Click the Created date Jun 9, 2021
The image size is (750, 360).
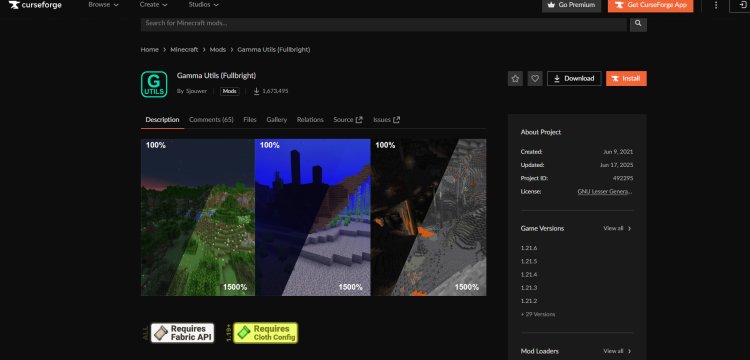click(618, 152)
